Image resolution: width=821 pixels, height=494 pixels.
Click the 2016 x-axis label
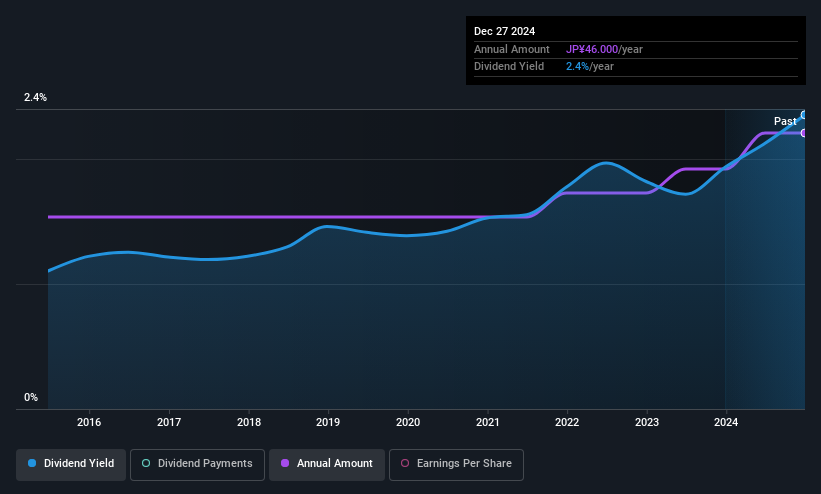[89, 422]
